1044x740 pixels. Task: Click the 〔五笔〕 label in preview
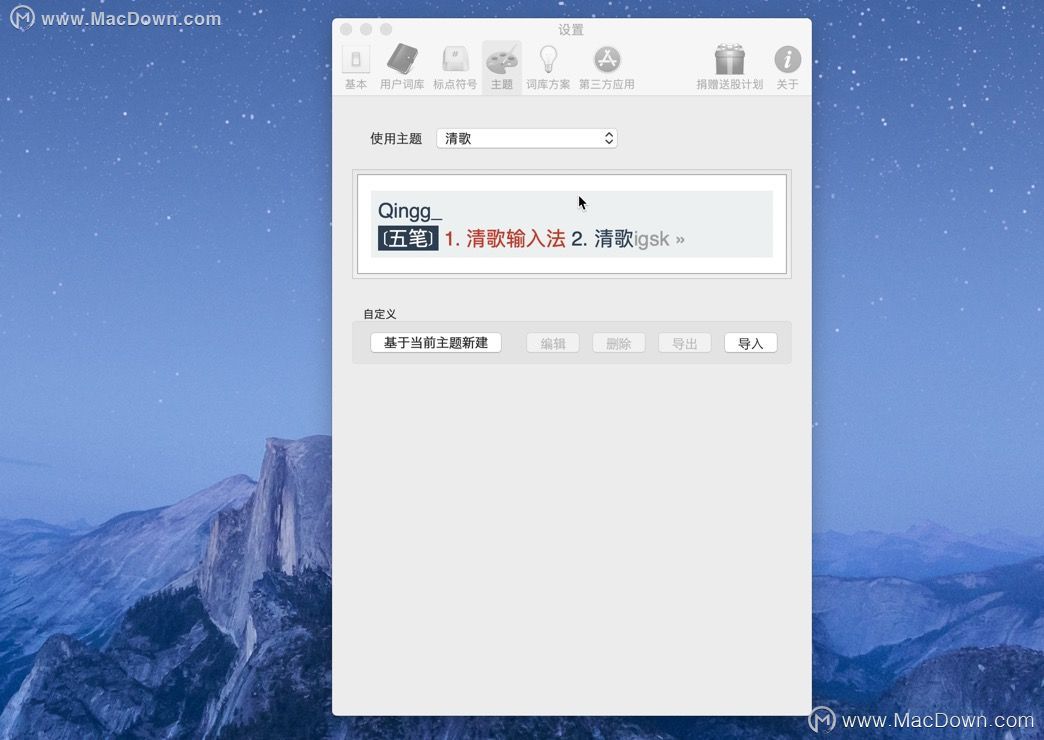tap(408, 238)
